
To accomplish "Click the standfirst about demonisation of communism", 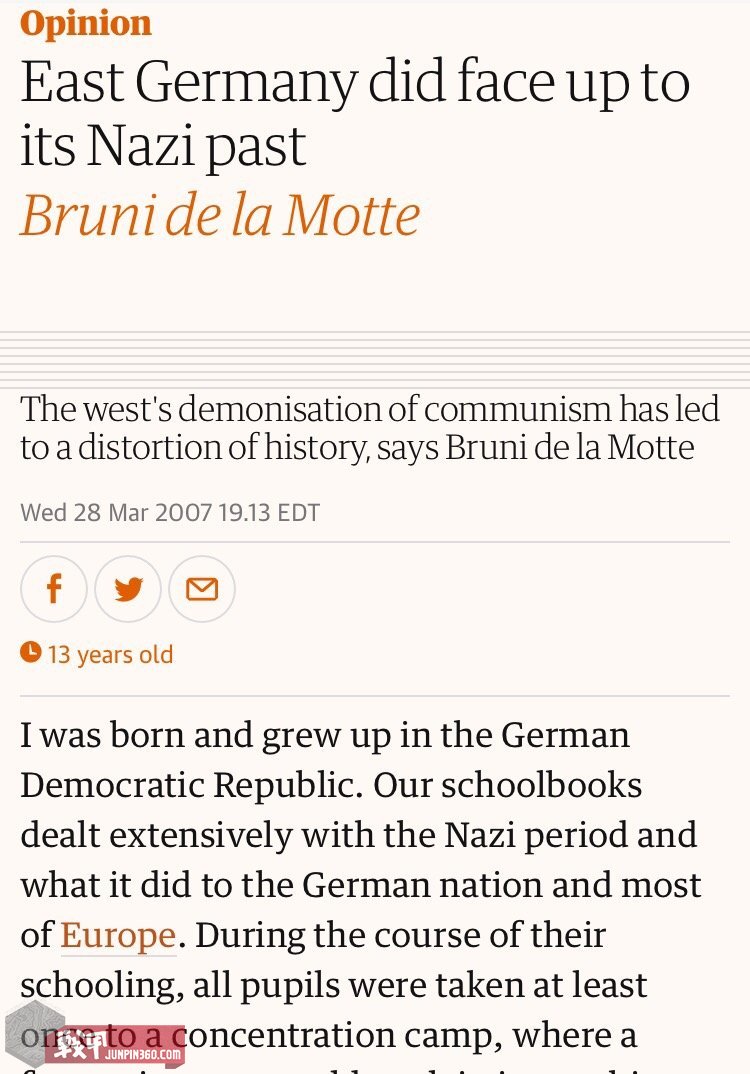I will click(370, 427).
